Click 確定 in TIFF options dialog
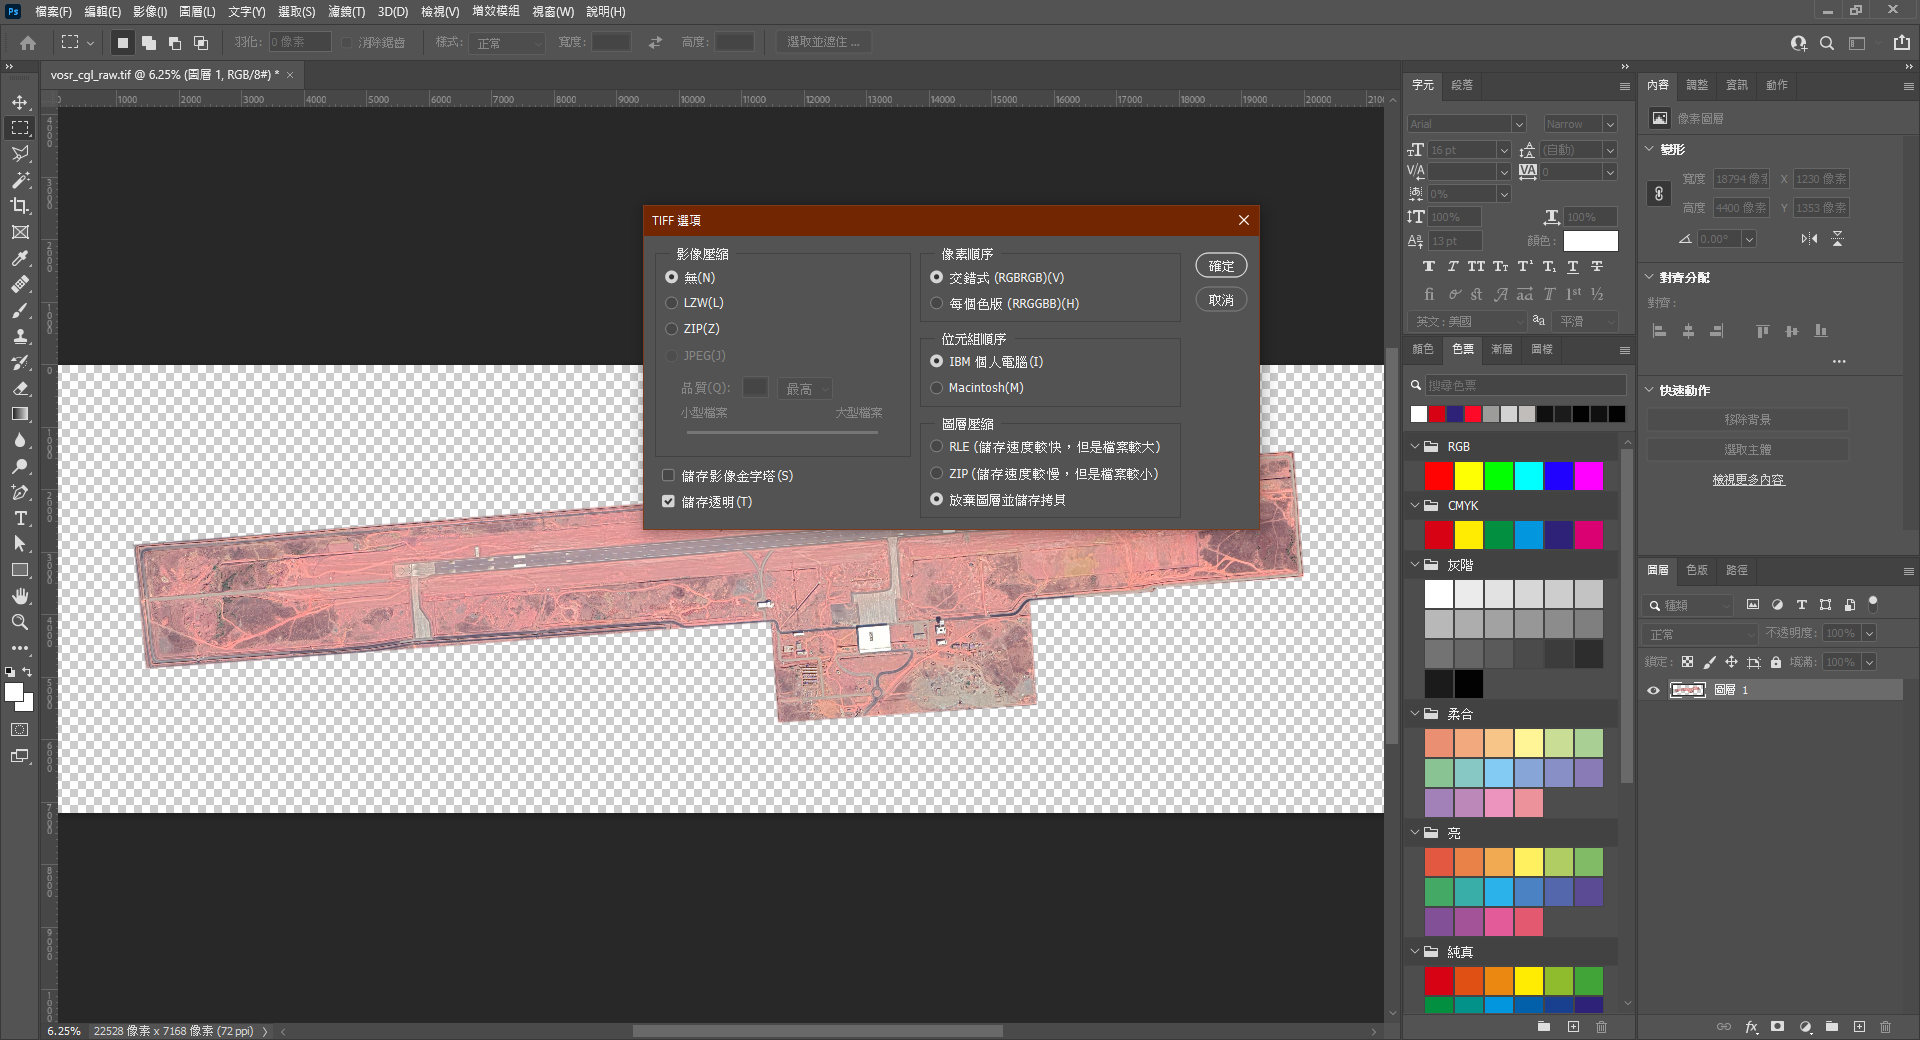The width and height of the screenshot is (1920, 1040). tap(1221, 266)
